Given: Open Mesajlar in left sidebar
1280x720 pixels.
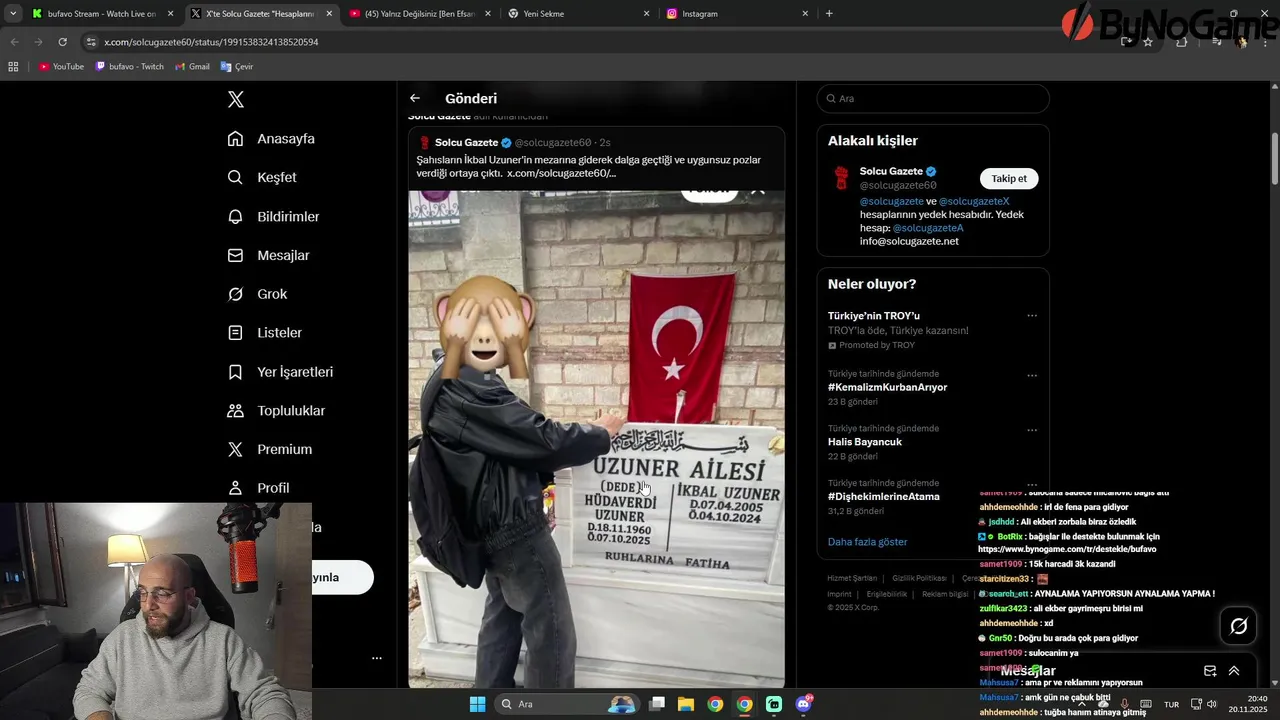Looking at the screenshot, I should tap(268, 255).
